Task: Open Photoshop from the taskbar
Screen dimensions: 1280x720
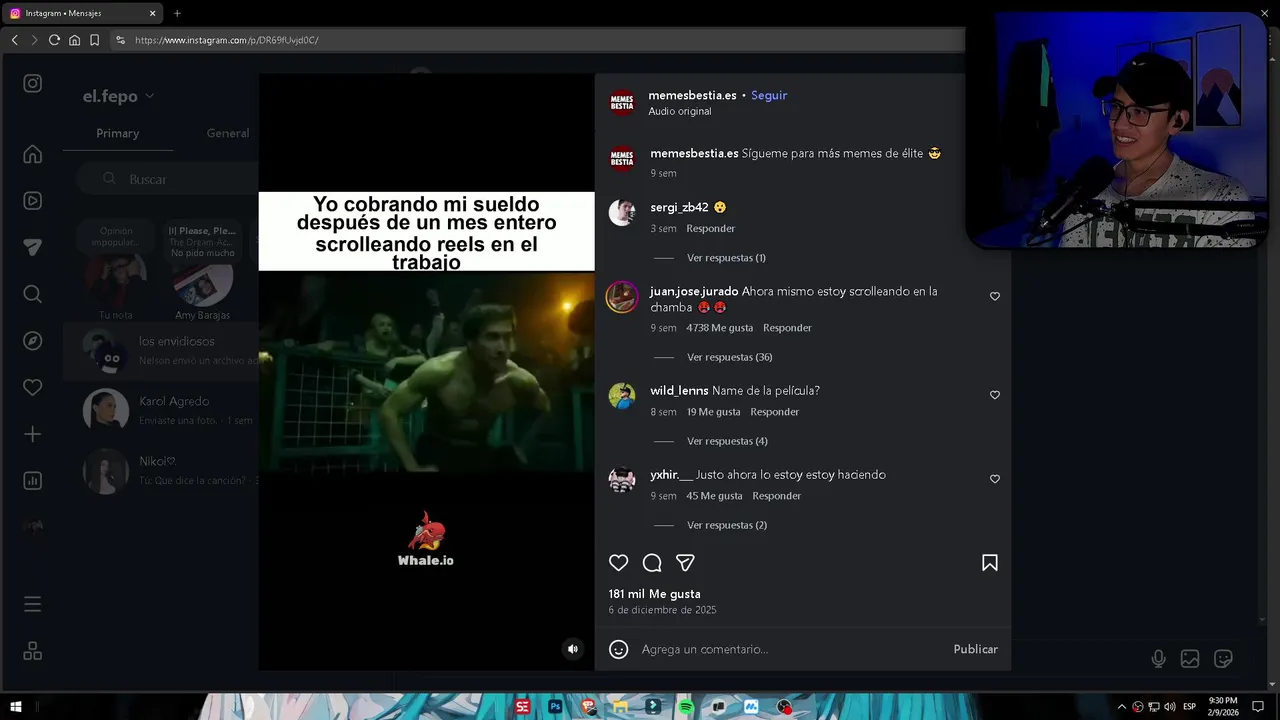Action: click(x=555, y=707)
